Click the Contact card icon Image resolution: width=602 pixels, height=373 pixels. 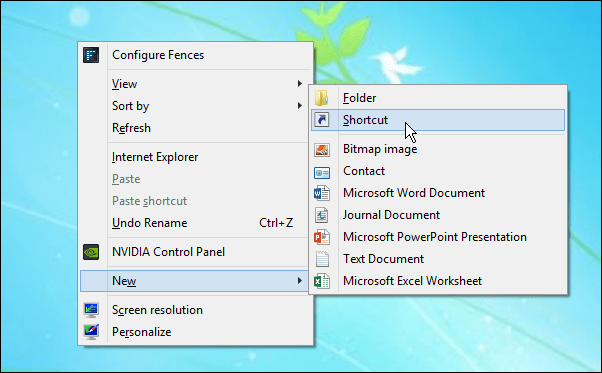tap(322, 173)
